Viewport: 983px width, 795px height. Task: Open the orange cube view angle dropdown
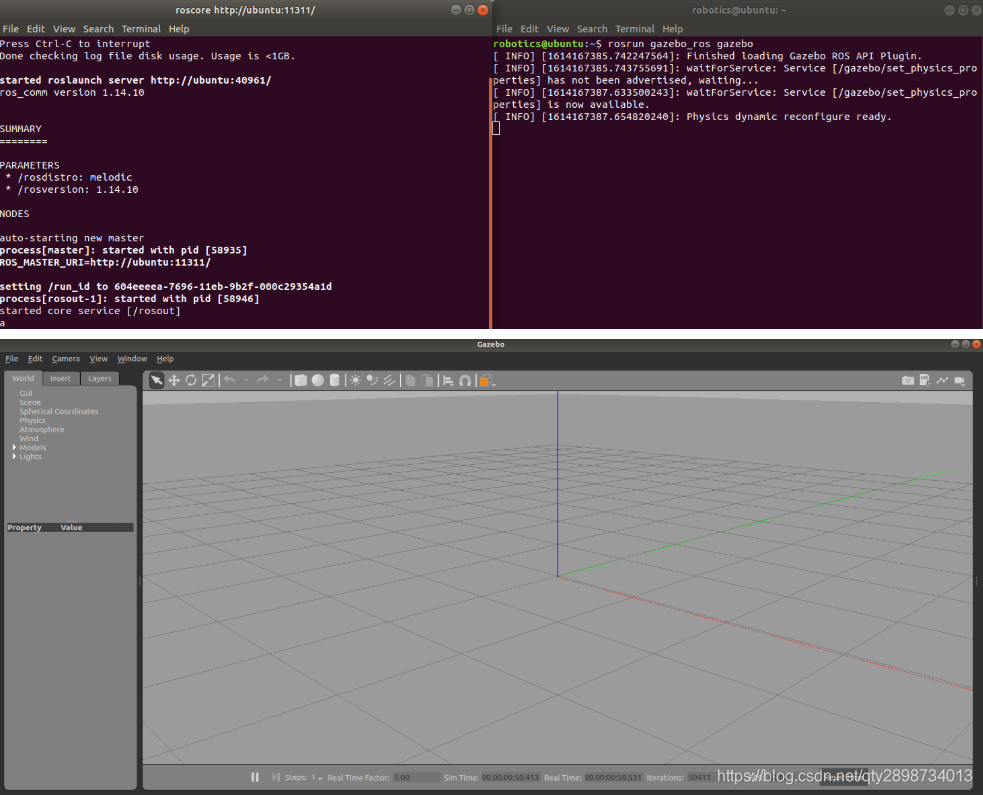[488, 381]
